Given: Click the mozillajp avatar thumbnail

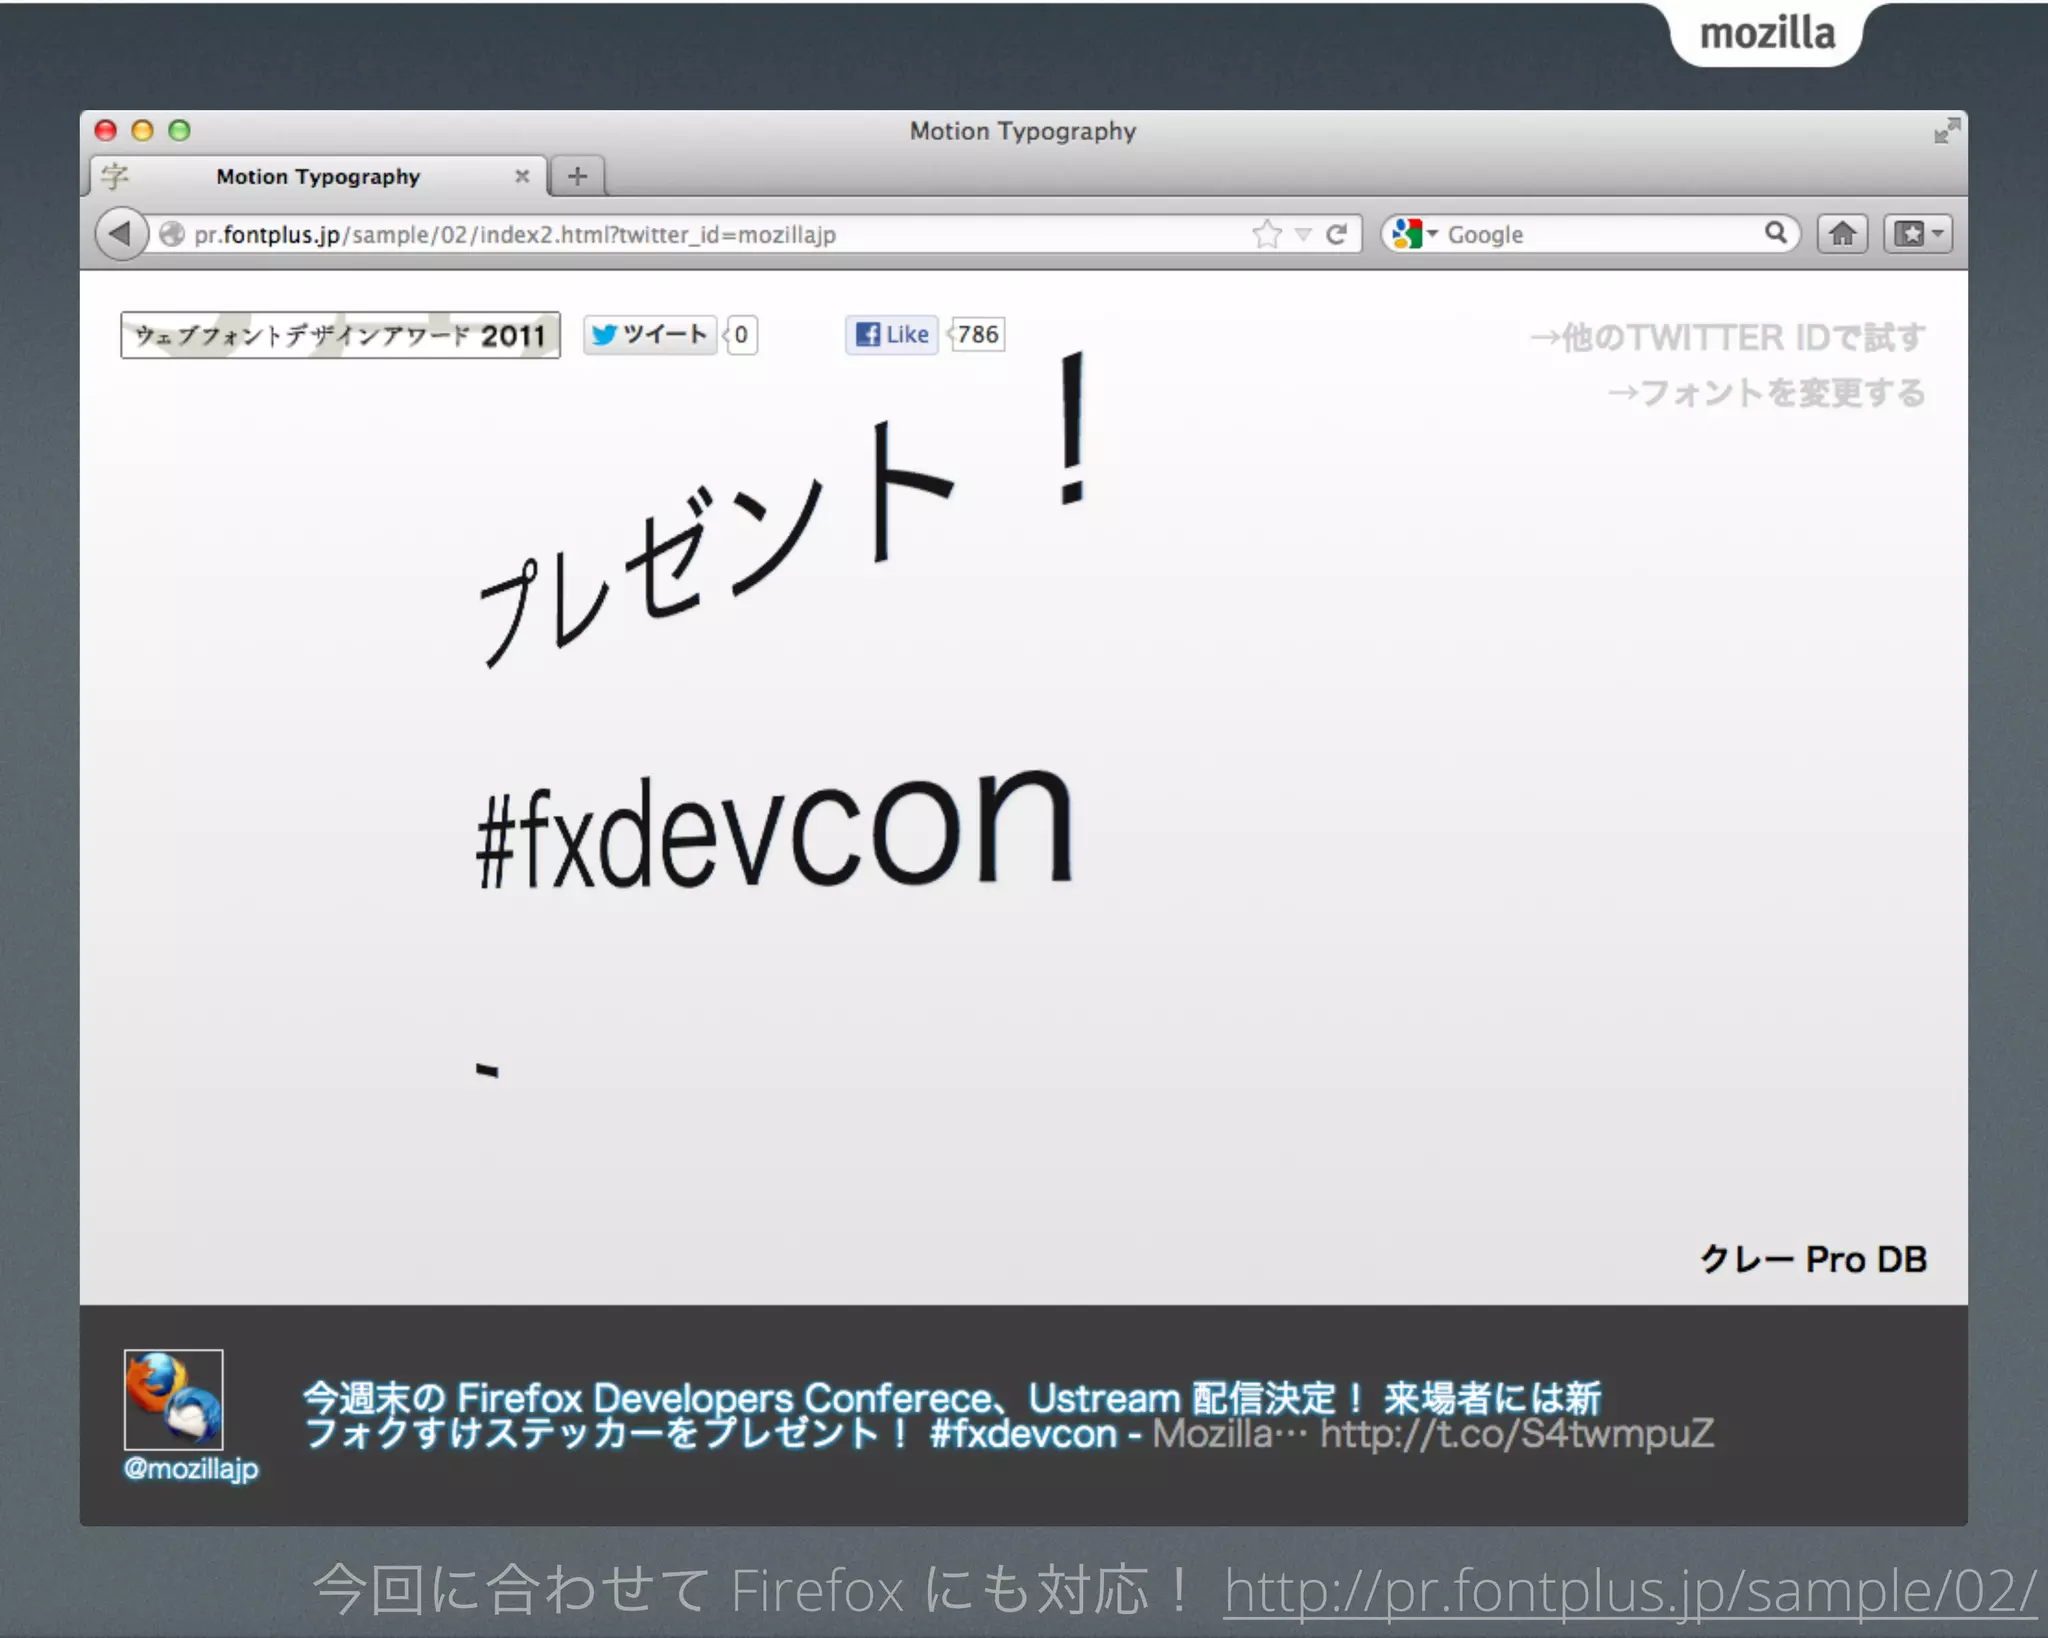Looking at the screenshot, I should pos(173,1400).
